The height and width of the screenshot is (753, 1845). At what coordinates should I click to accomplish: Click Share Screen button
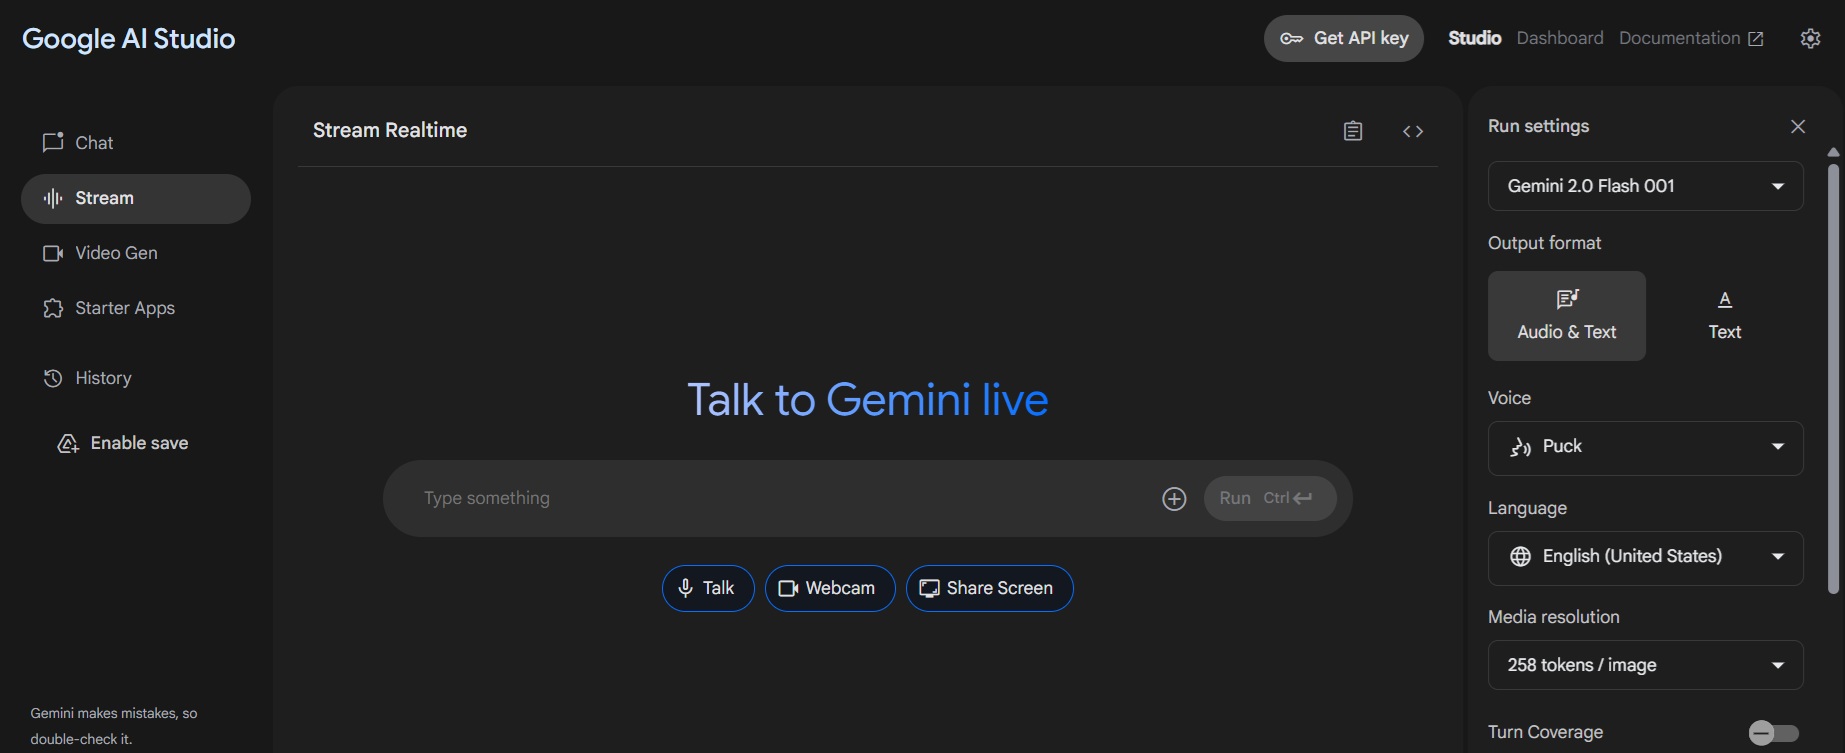990,588
